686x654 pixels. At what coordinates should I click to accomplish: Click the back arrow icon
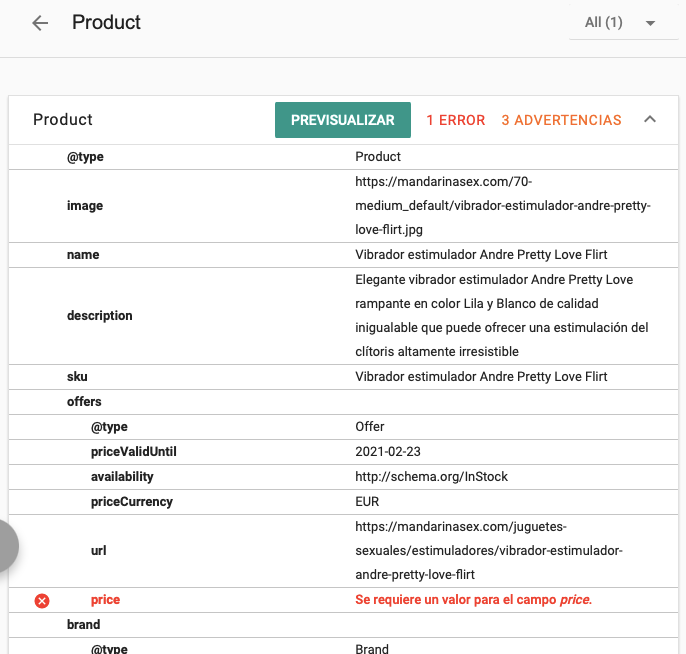coord(40,23)
